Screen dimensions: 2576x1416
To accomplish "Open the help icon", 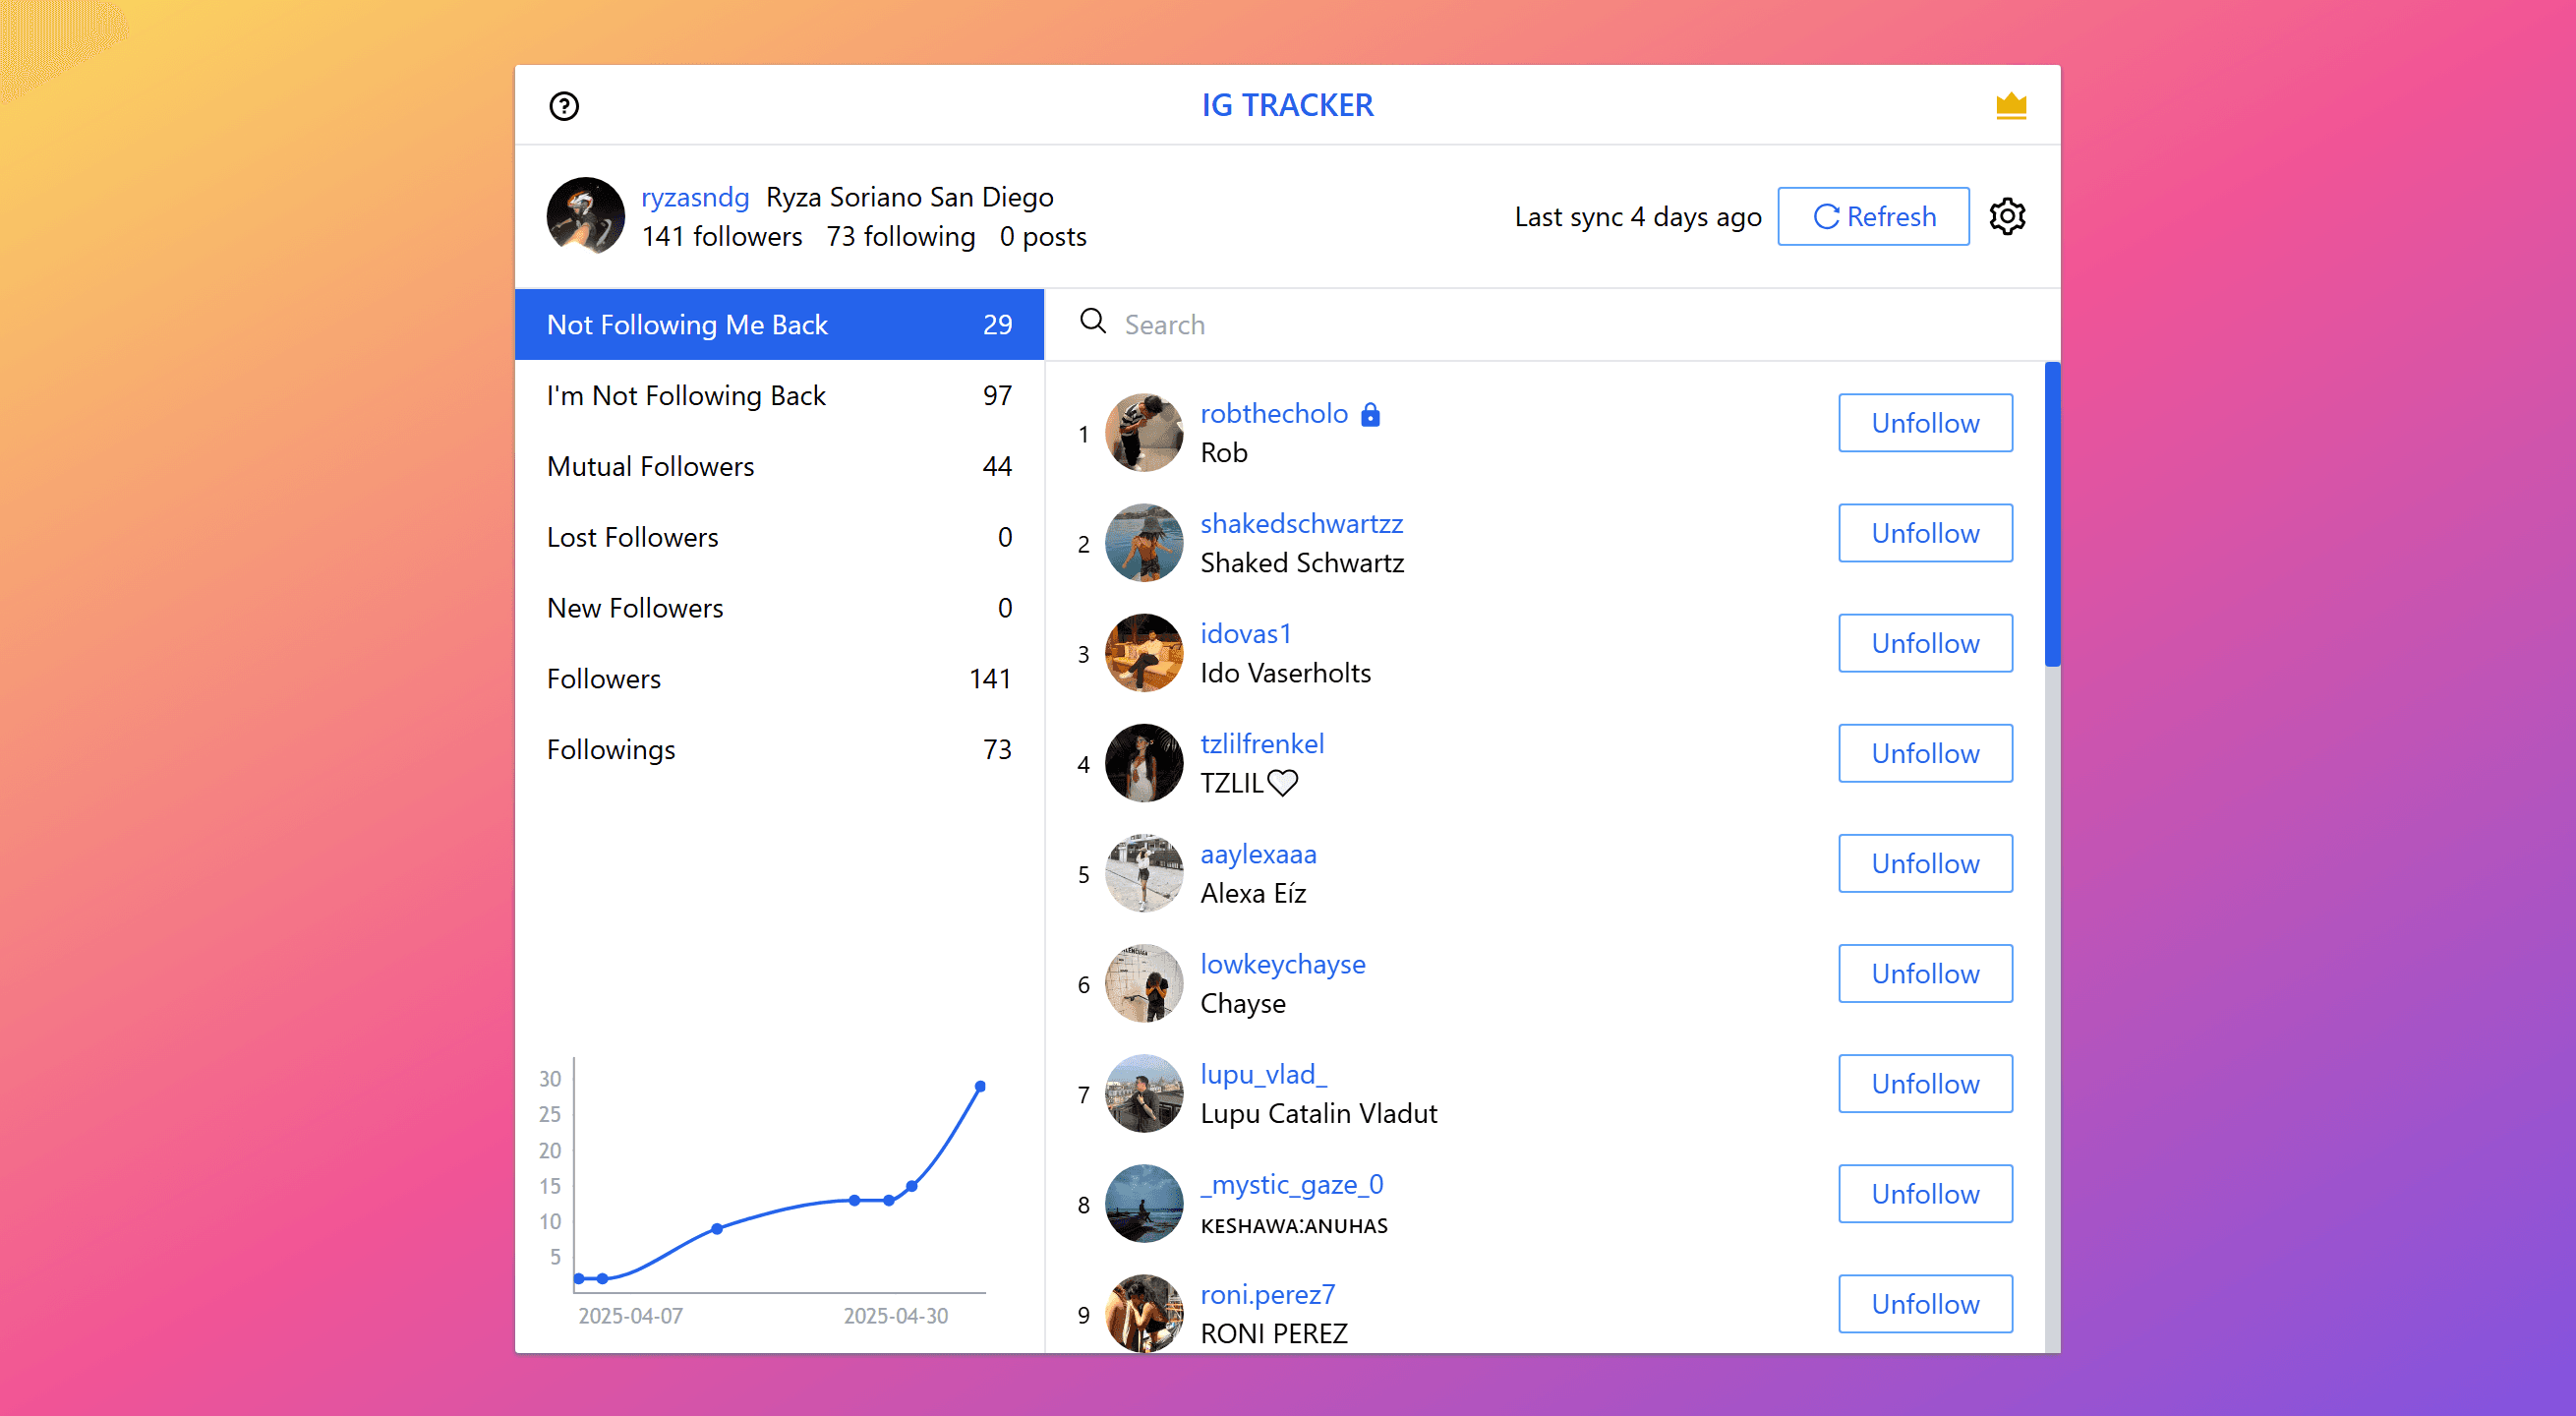I will [x=563, y=105].
